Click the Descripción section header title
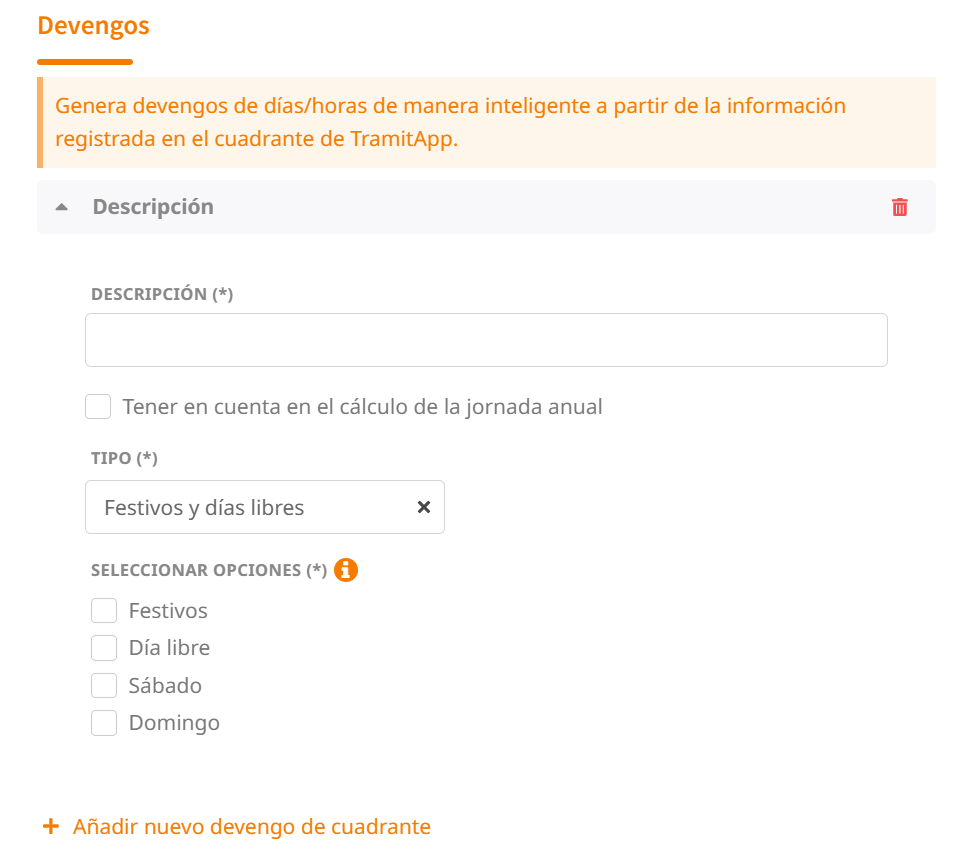 153,207
